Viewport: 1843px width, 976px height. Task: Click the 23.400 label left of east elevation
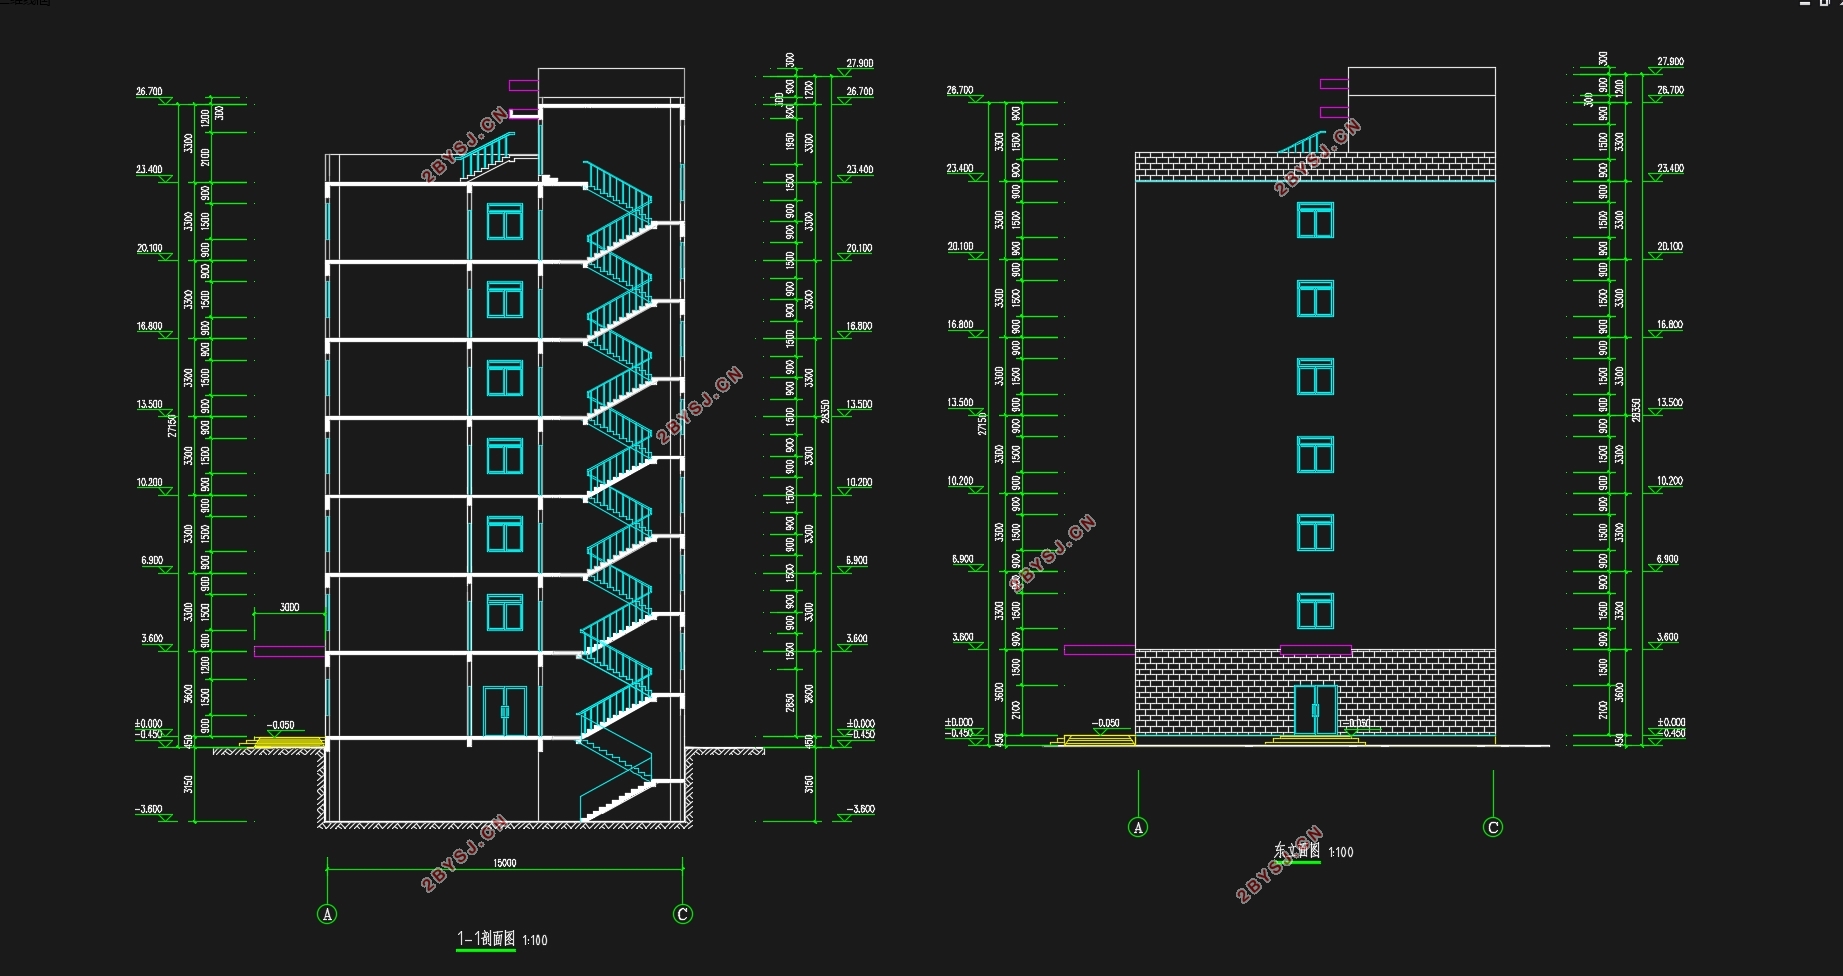coord(960,168)
